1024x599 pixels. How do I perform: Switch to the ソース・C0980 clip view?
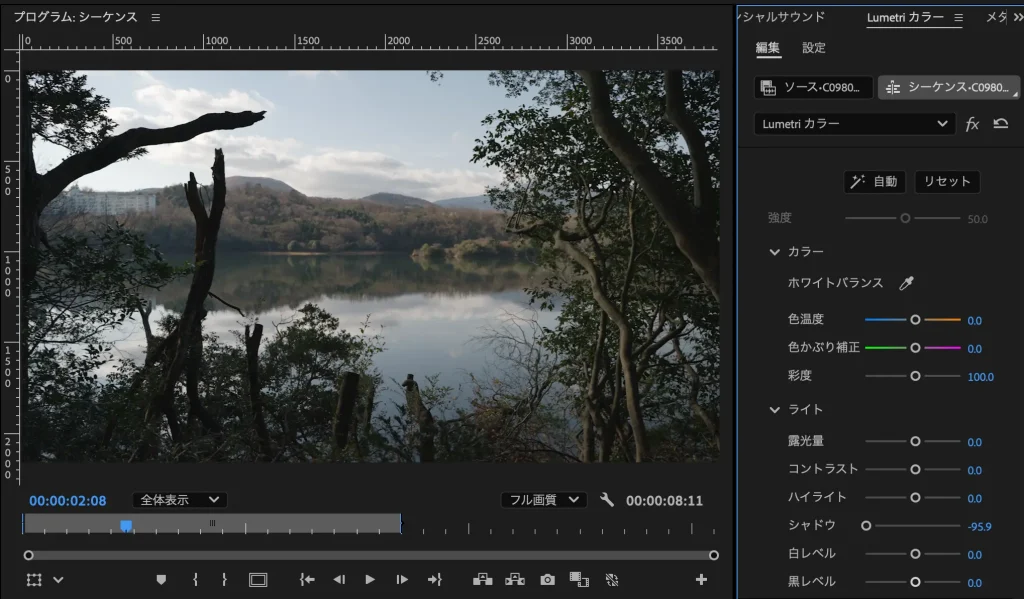[813, 87]
